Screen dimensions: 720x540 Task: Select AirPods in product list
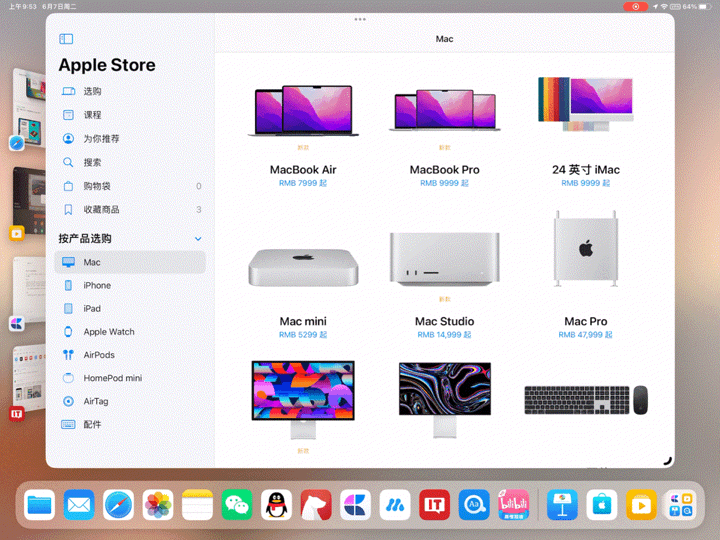pyautogui.click(x=130, y=355)
